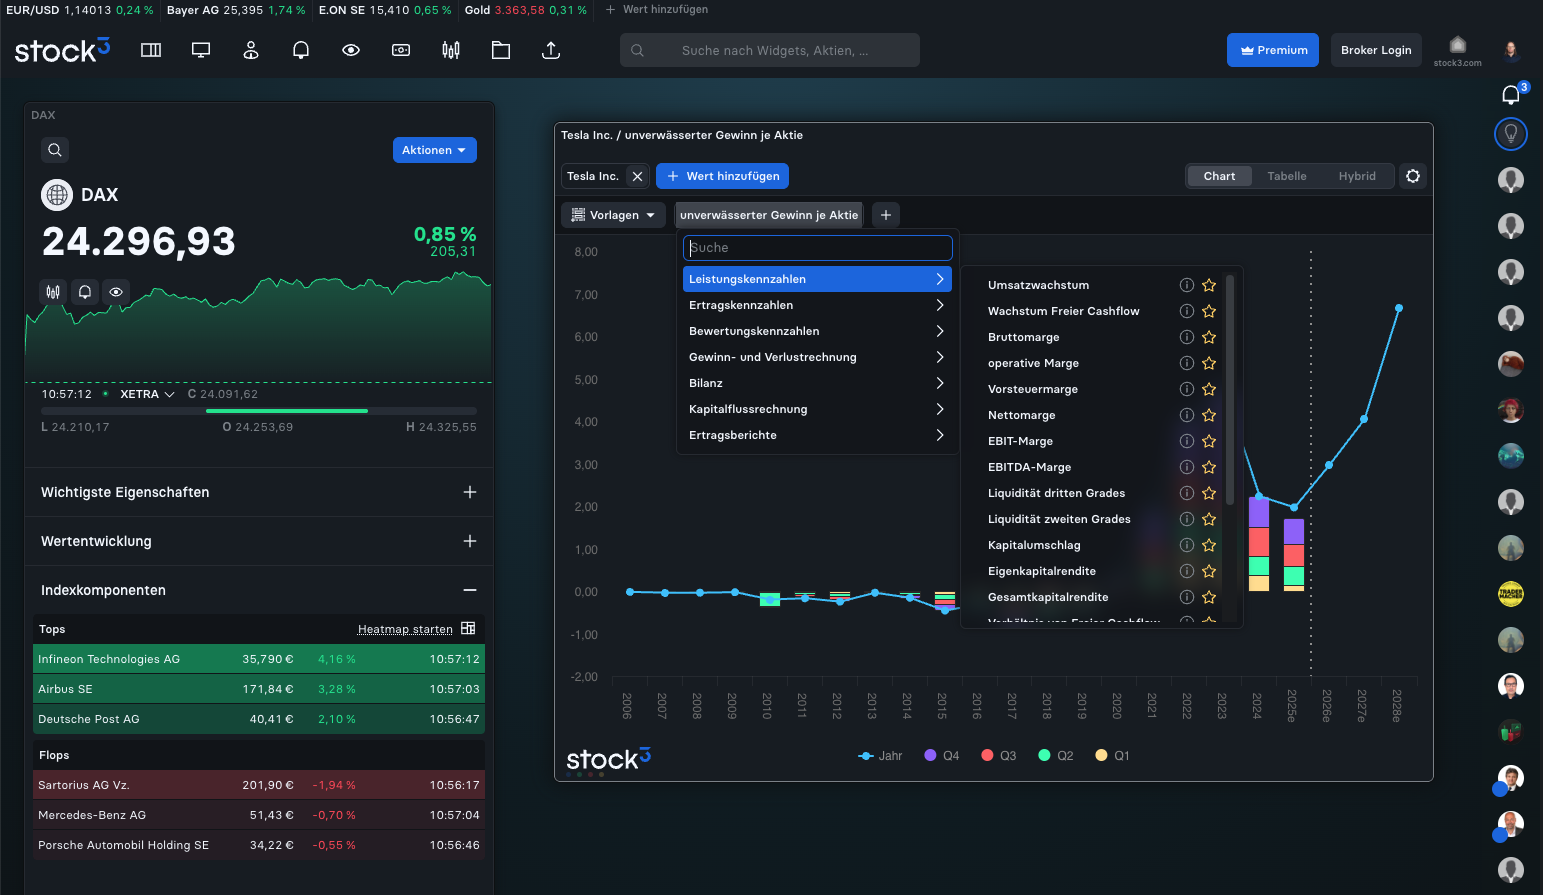This screenshot has width=1543, height=895.
Task: Set alarm bell below DAX price
Action: tap(85, 292)
